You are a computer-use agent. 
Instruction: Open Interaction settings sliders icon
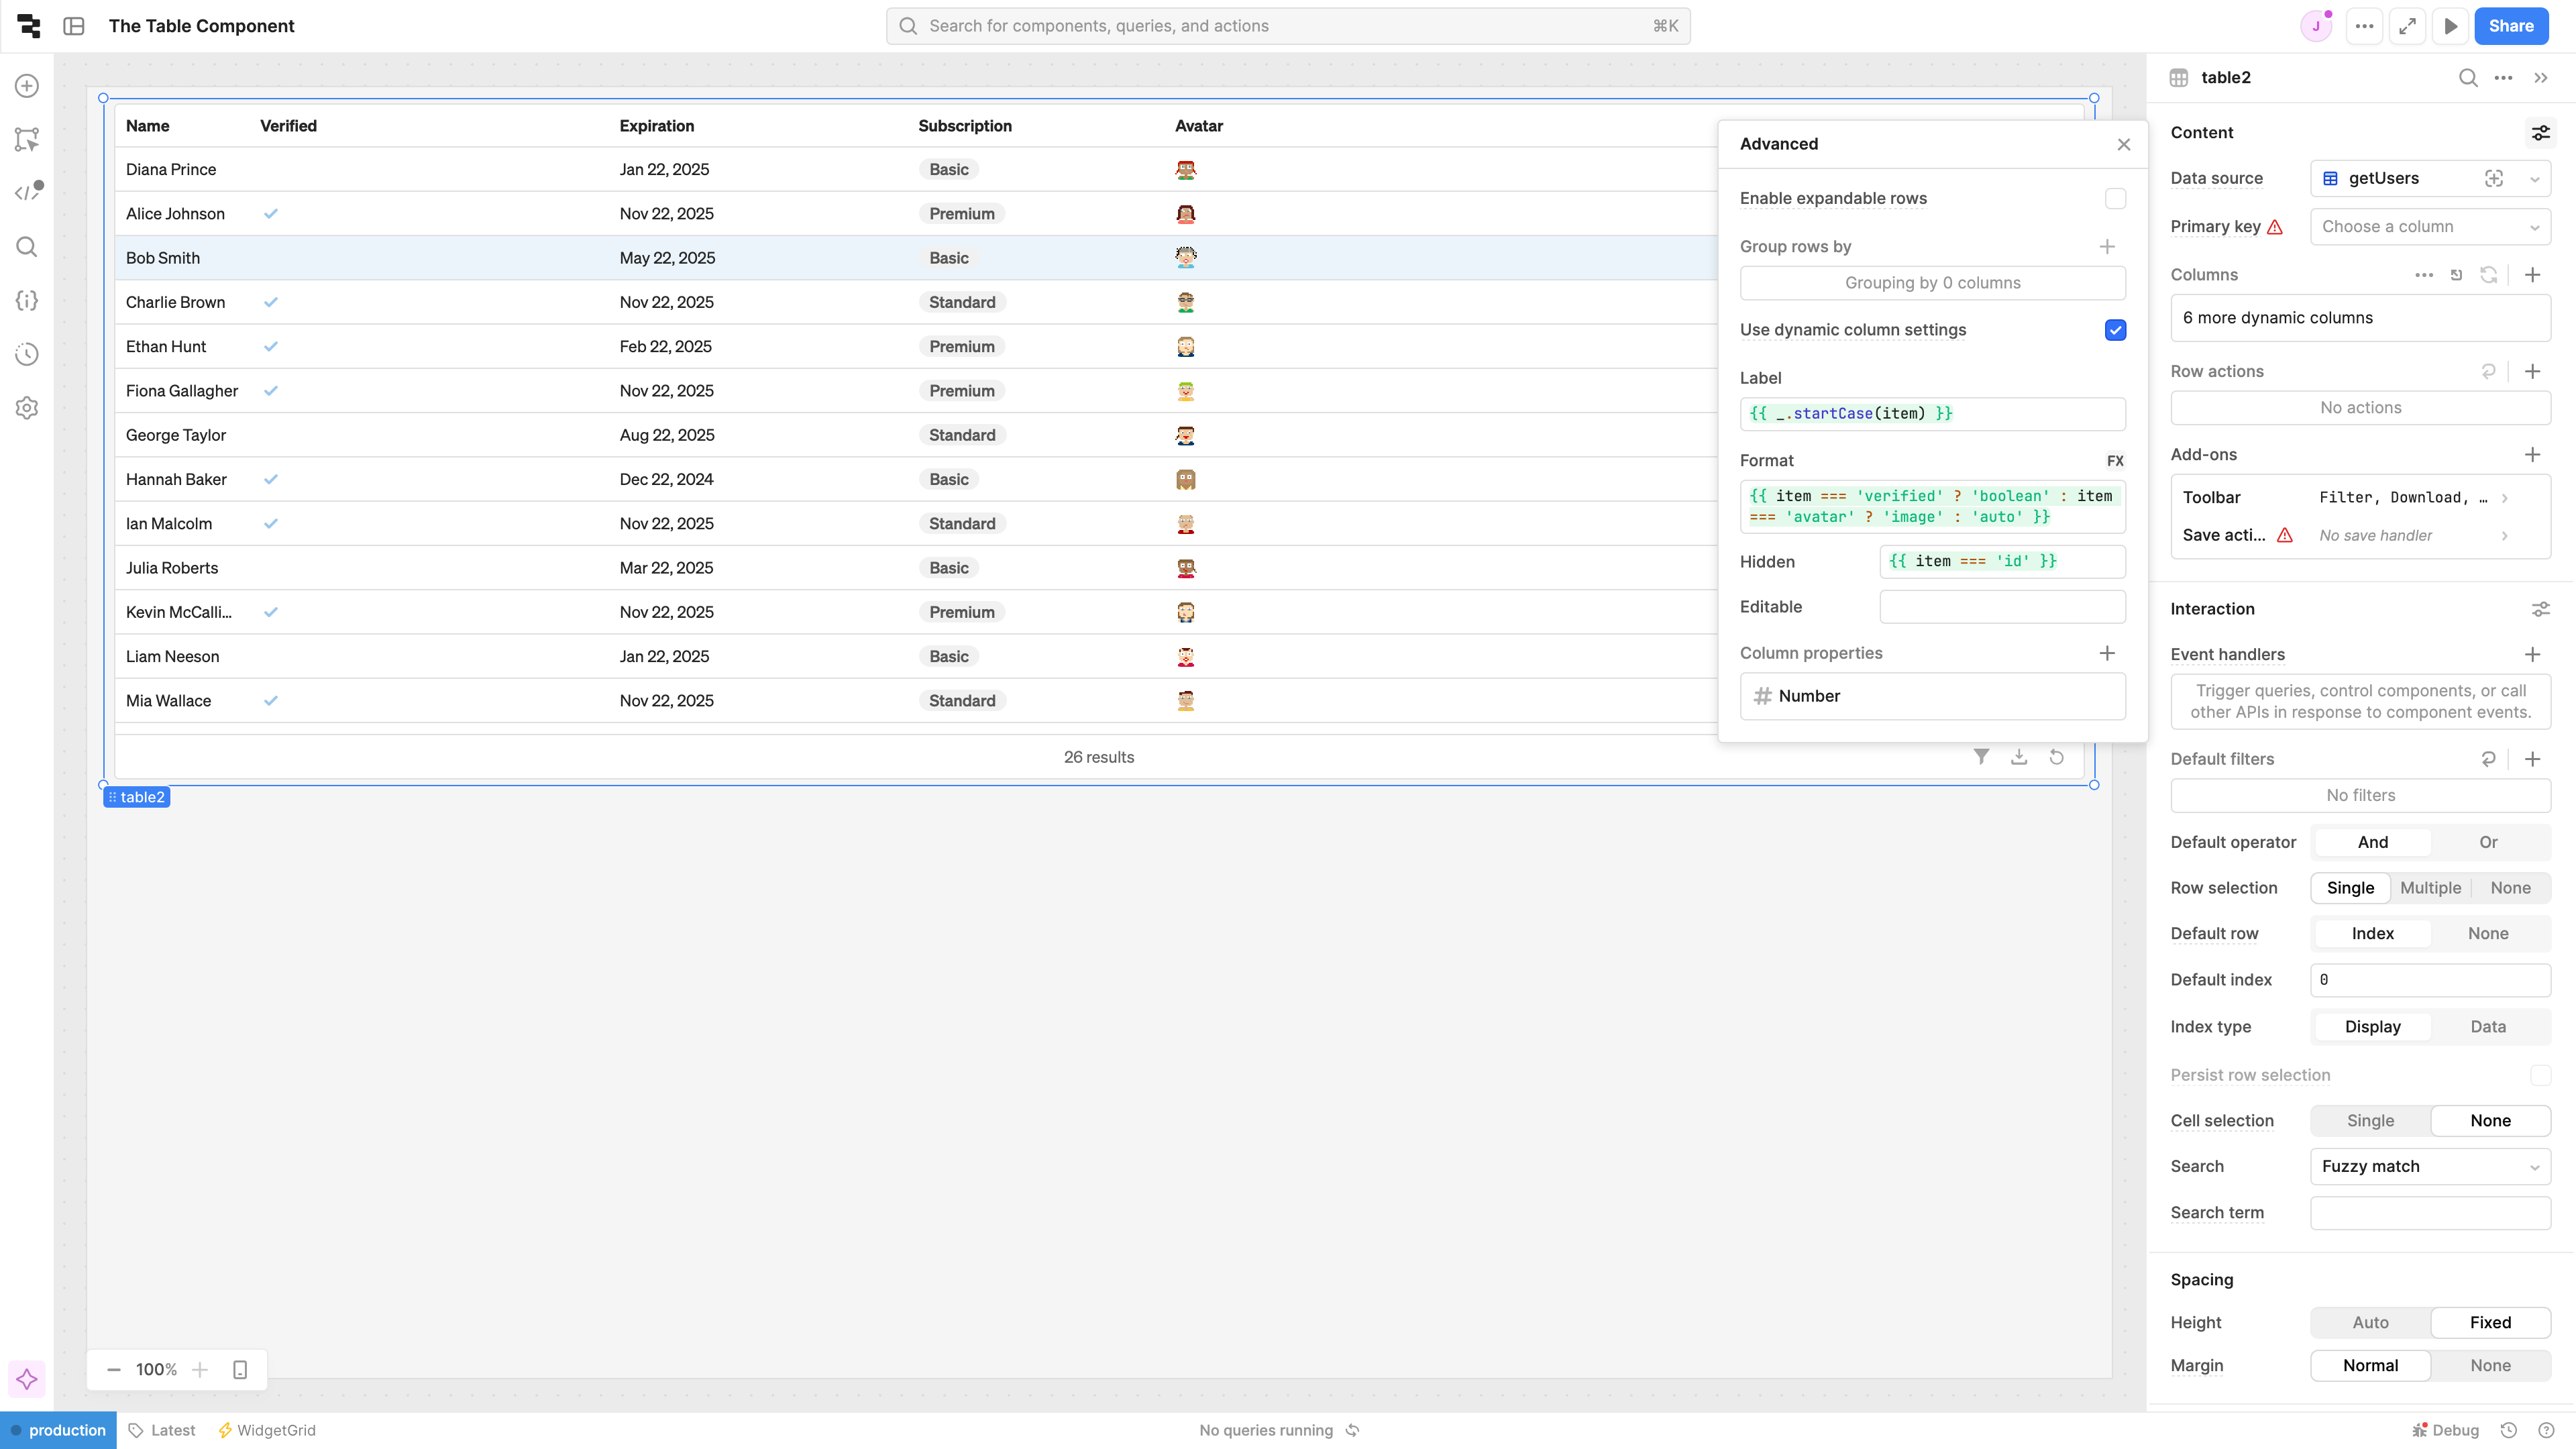(x=2542, y=609)
